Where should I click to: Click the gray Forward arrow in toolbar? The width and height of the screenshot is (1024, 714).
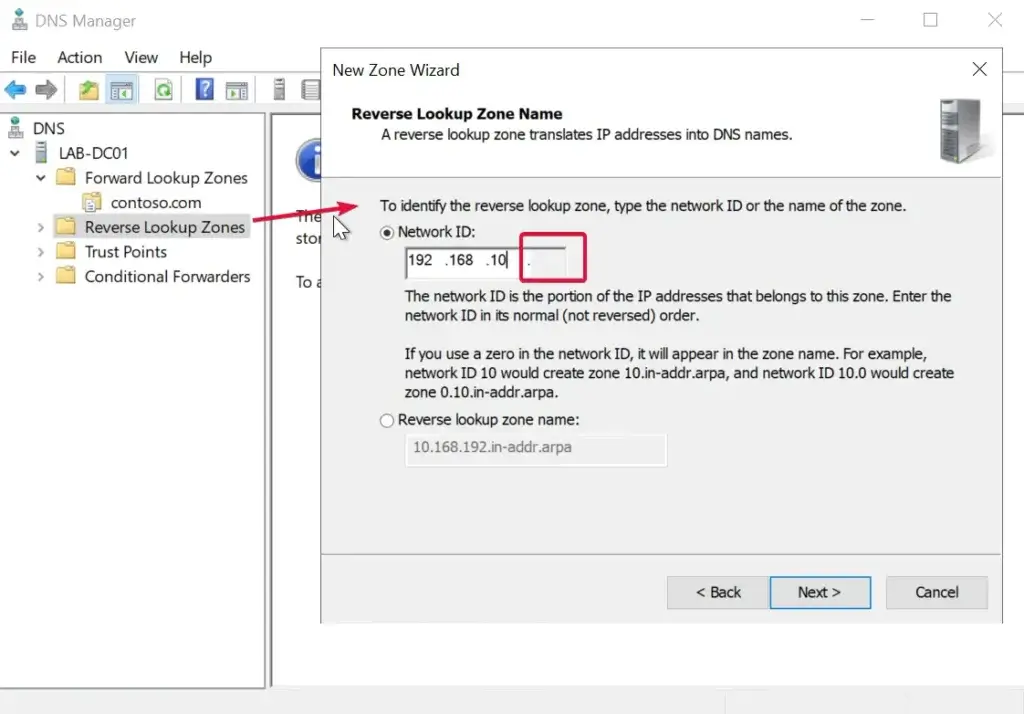(x=46, y=90)
